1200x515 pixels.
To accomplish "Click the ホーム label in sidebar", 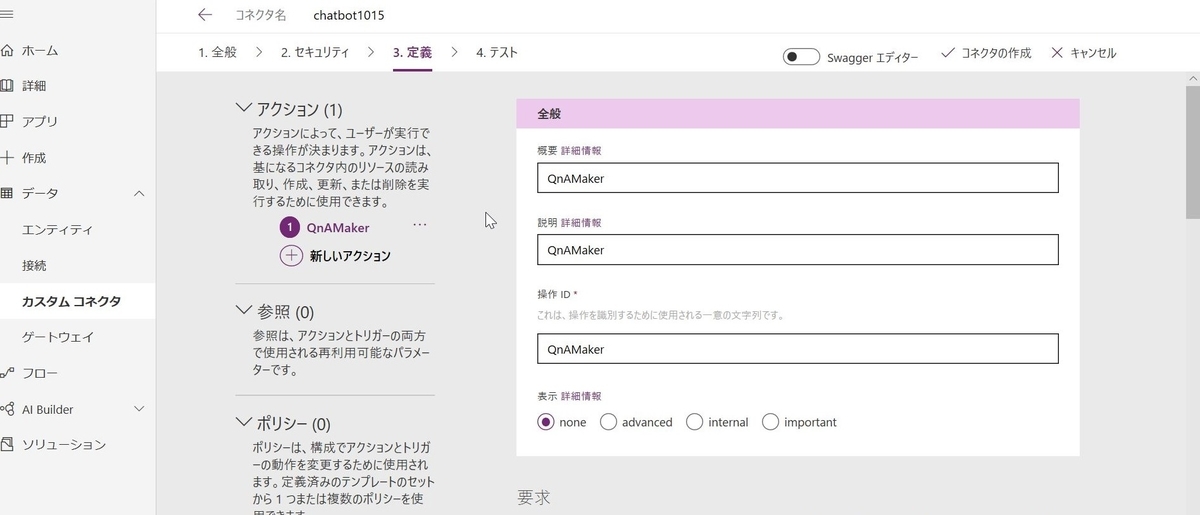I will click(40, 50).
